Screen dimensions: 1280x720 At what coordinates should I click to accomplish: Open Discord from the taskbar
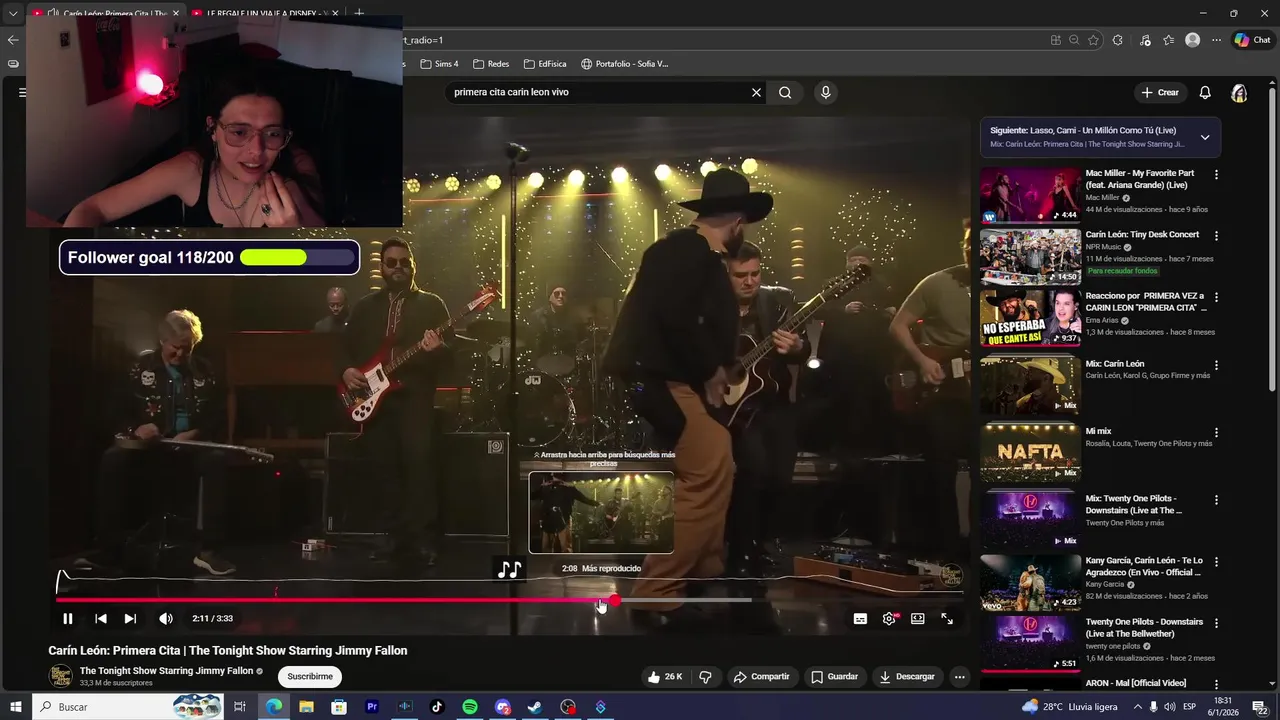click(503, 707)
